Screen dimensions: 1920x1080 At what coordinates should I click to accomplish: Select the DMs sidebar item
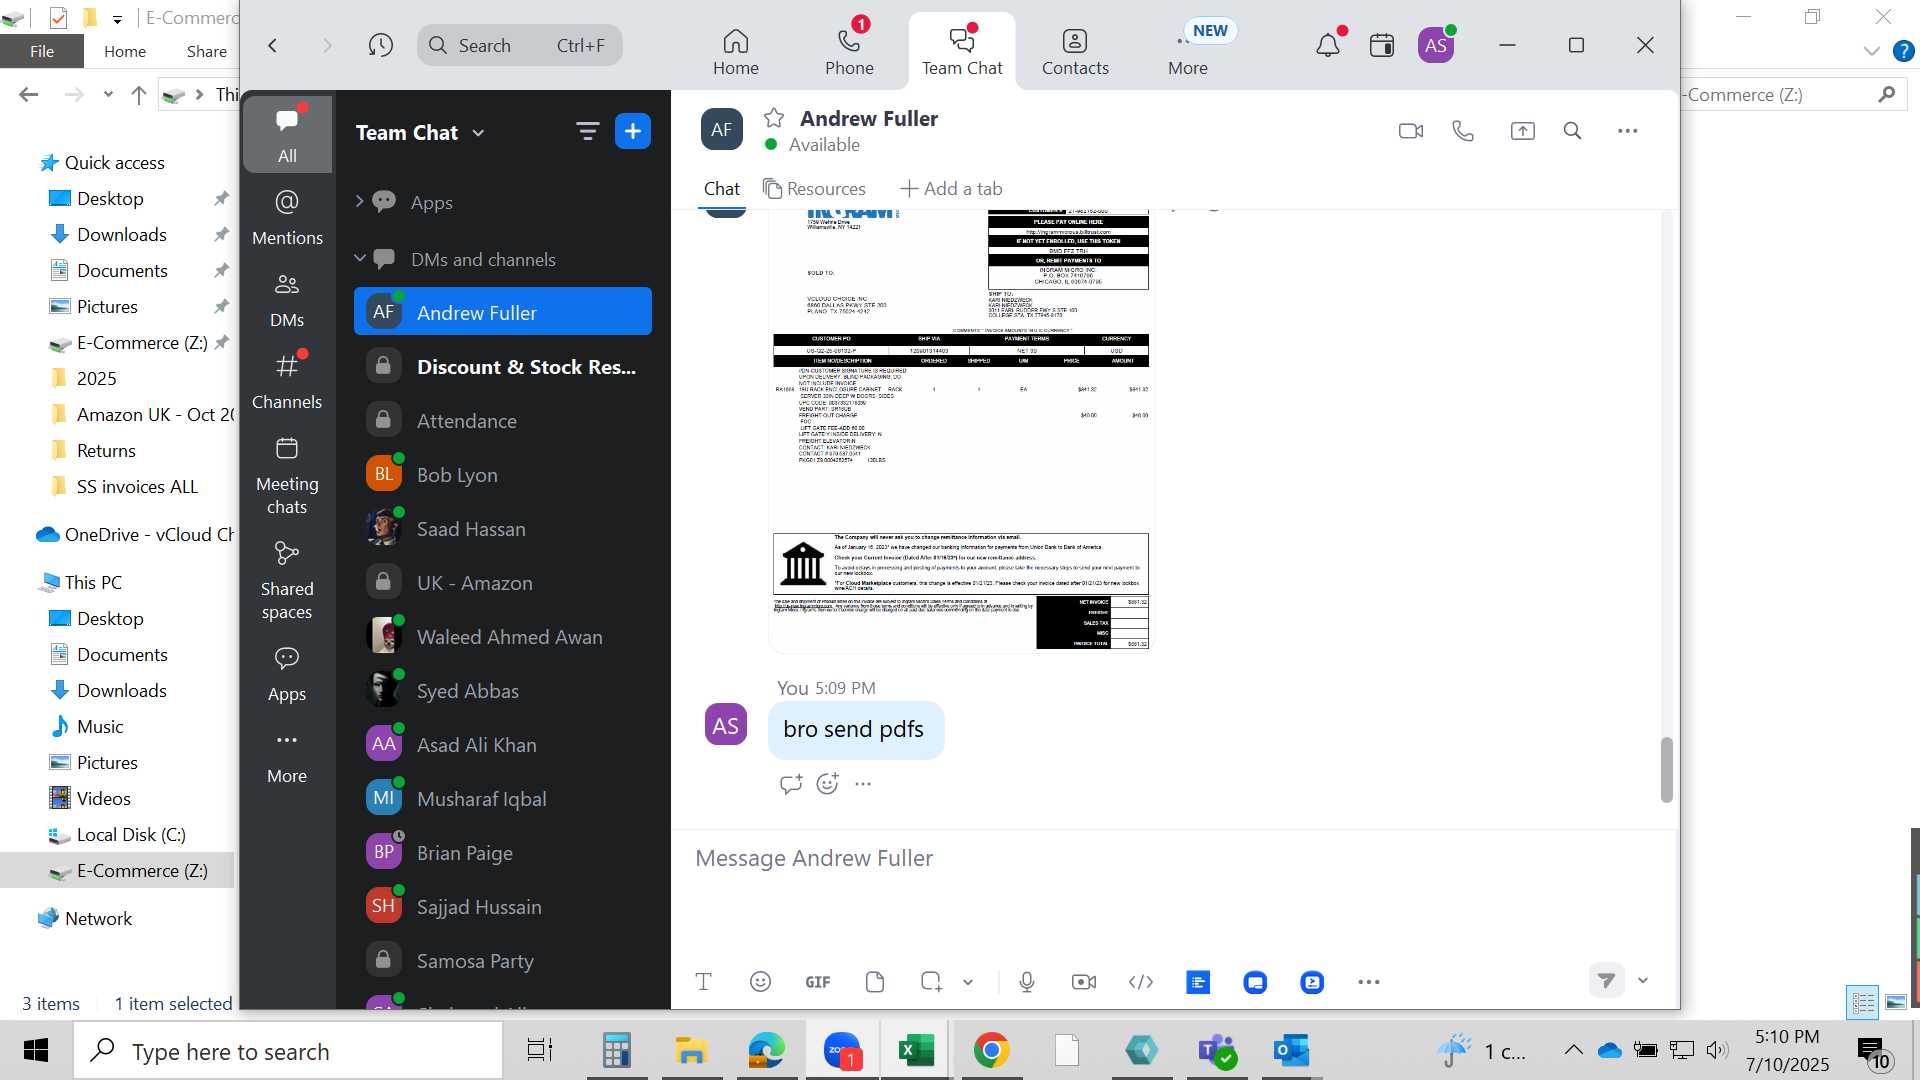pos(287,299)
